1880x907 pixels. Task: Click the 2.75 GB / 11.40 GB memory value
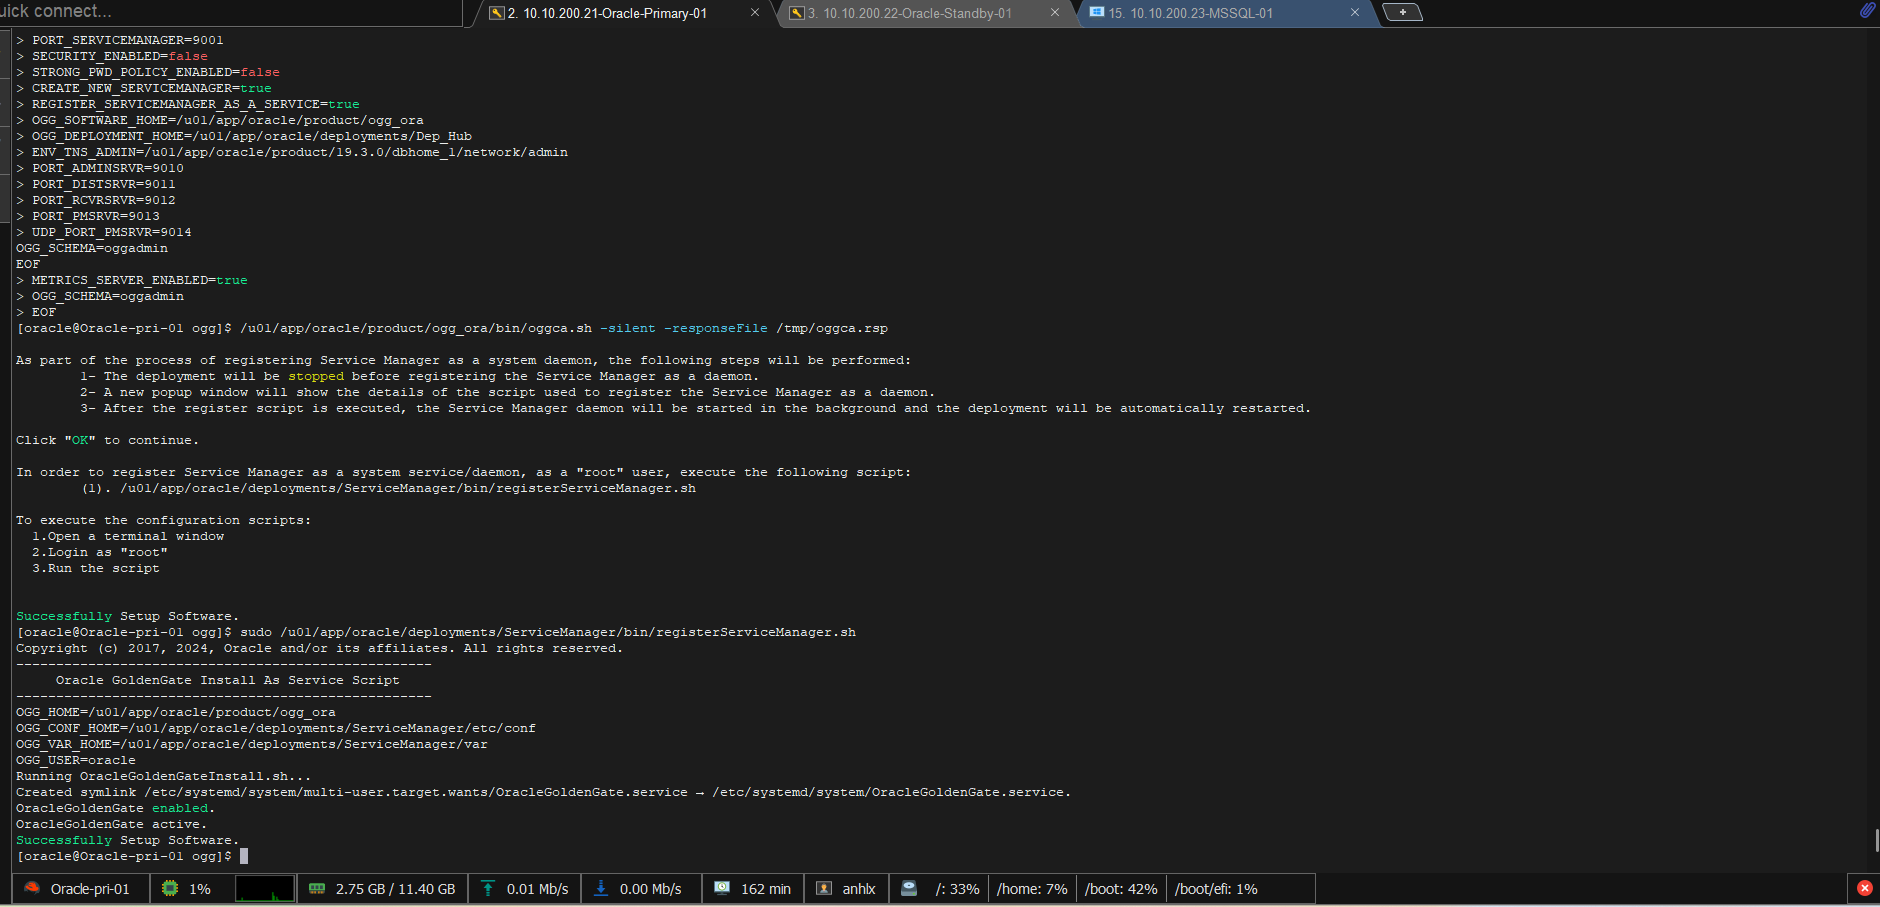click(x=395, y=889)
